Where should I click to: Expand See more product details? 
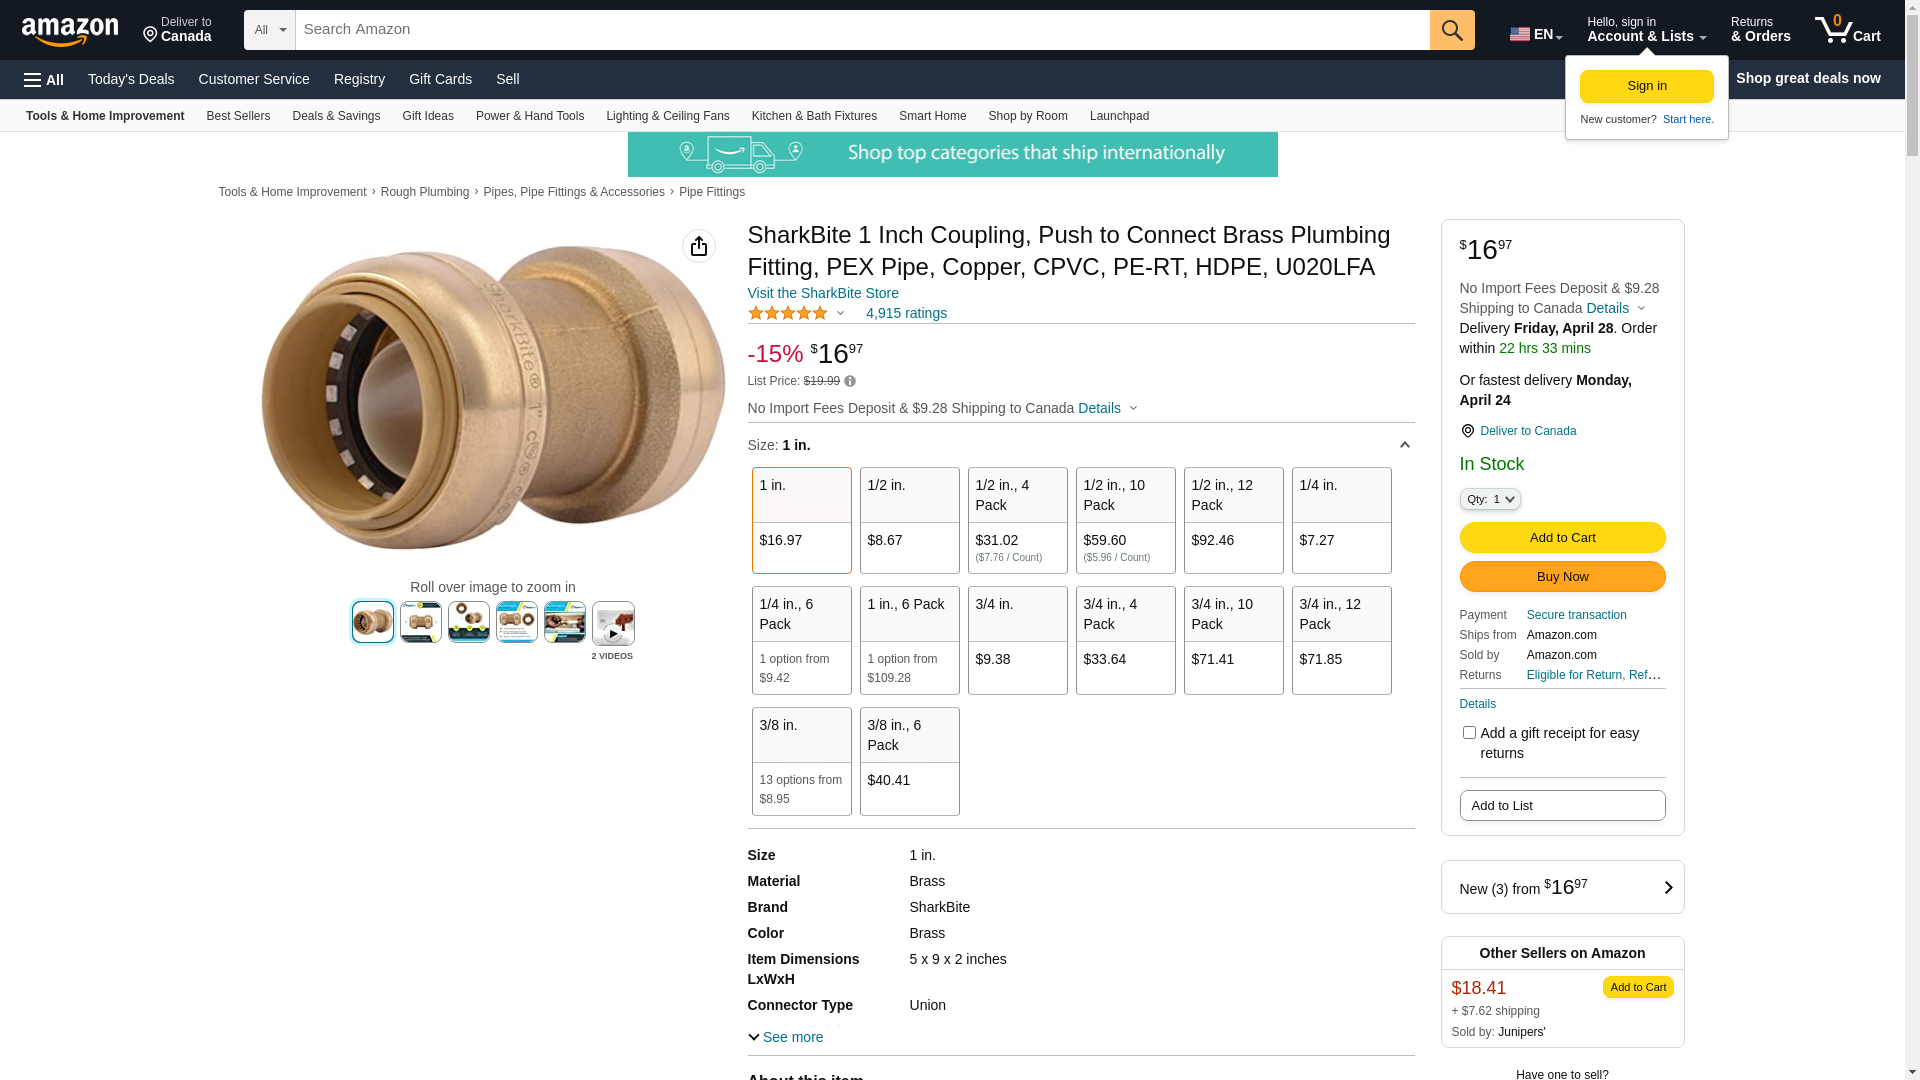pos(786,1037)
